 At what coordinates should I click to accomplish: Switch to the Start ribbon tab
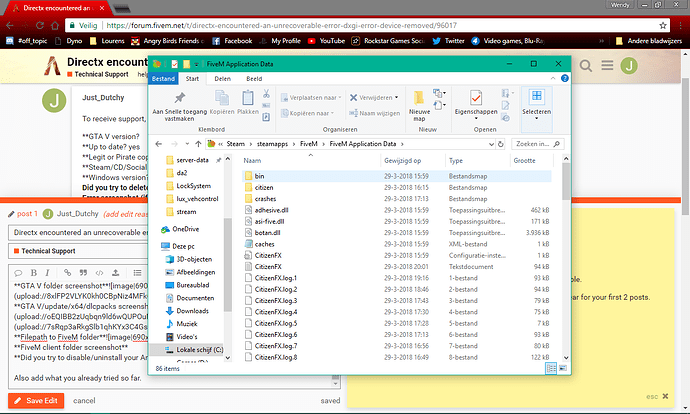tap(192, 79)
